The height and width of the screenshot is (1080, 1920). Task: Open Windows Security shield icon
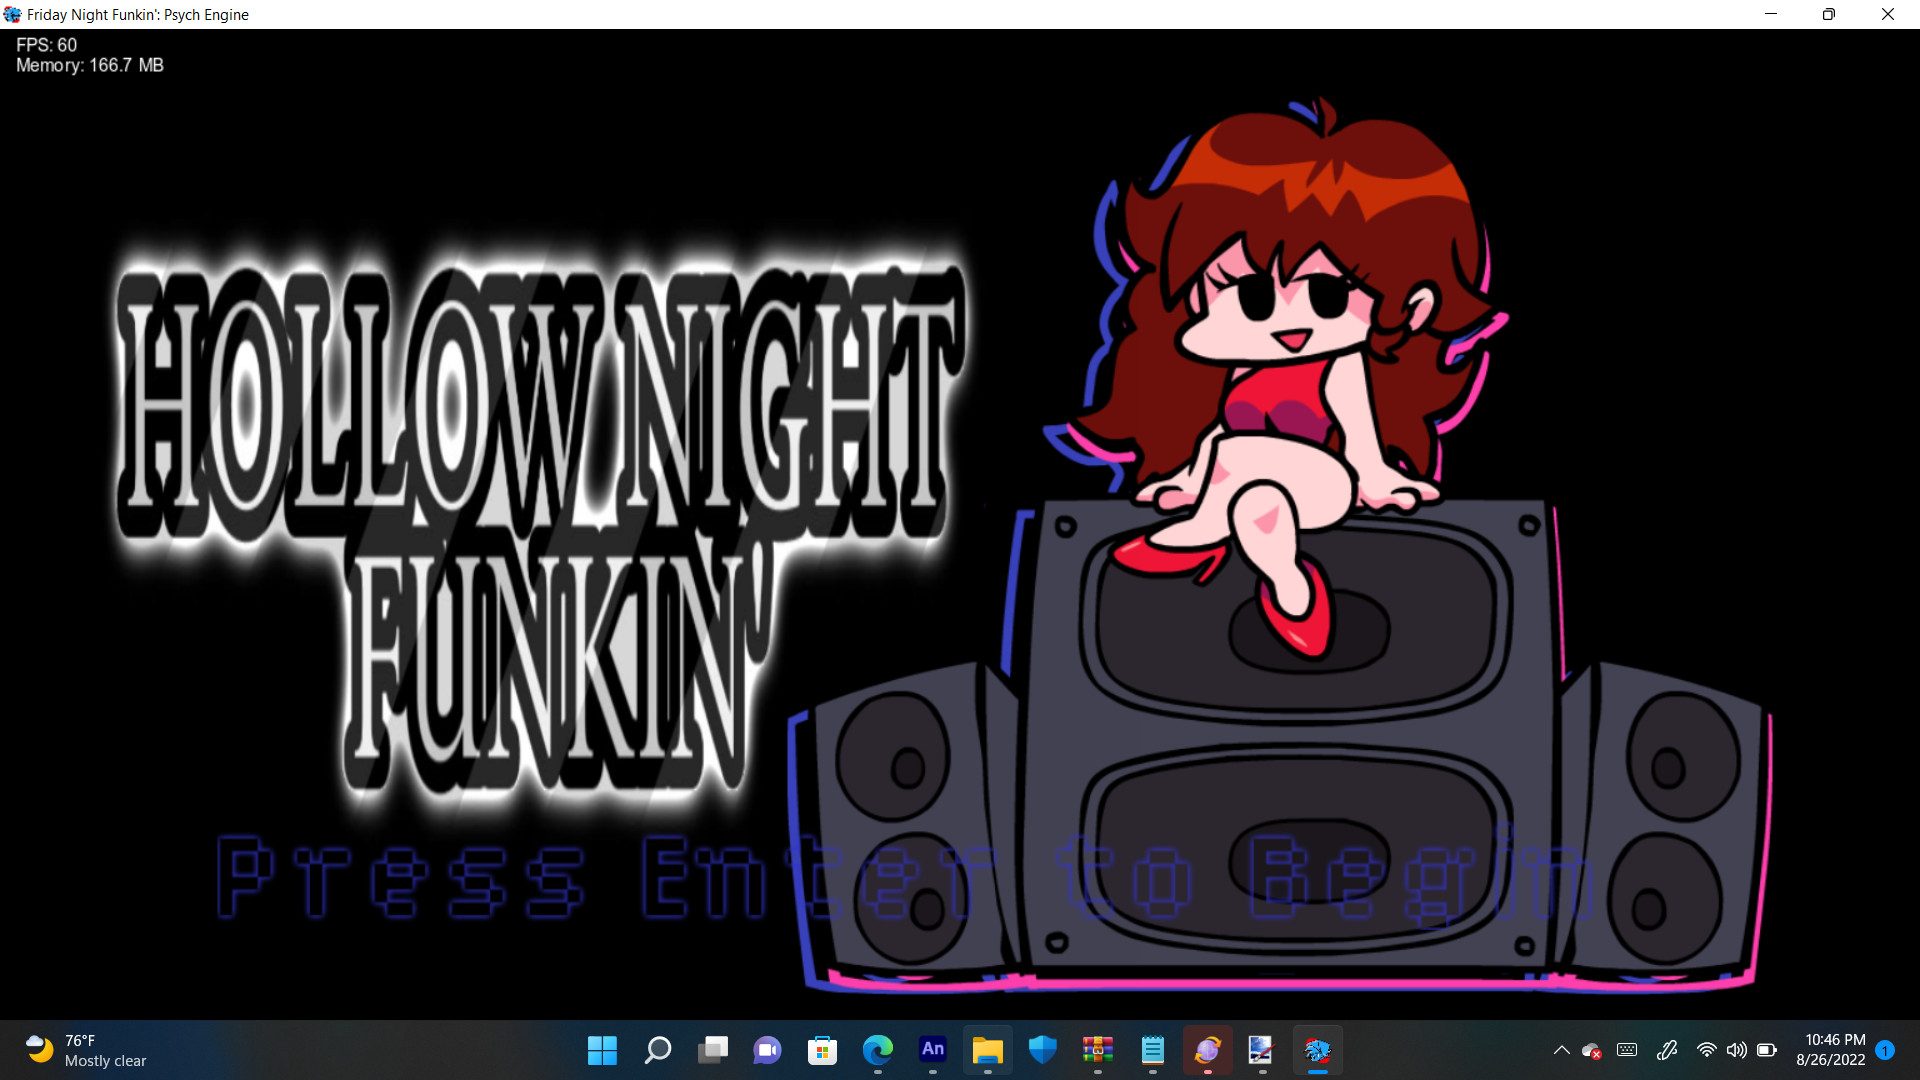1042,1050
